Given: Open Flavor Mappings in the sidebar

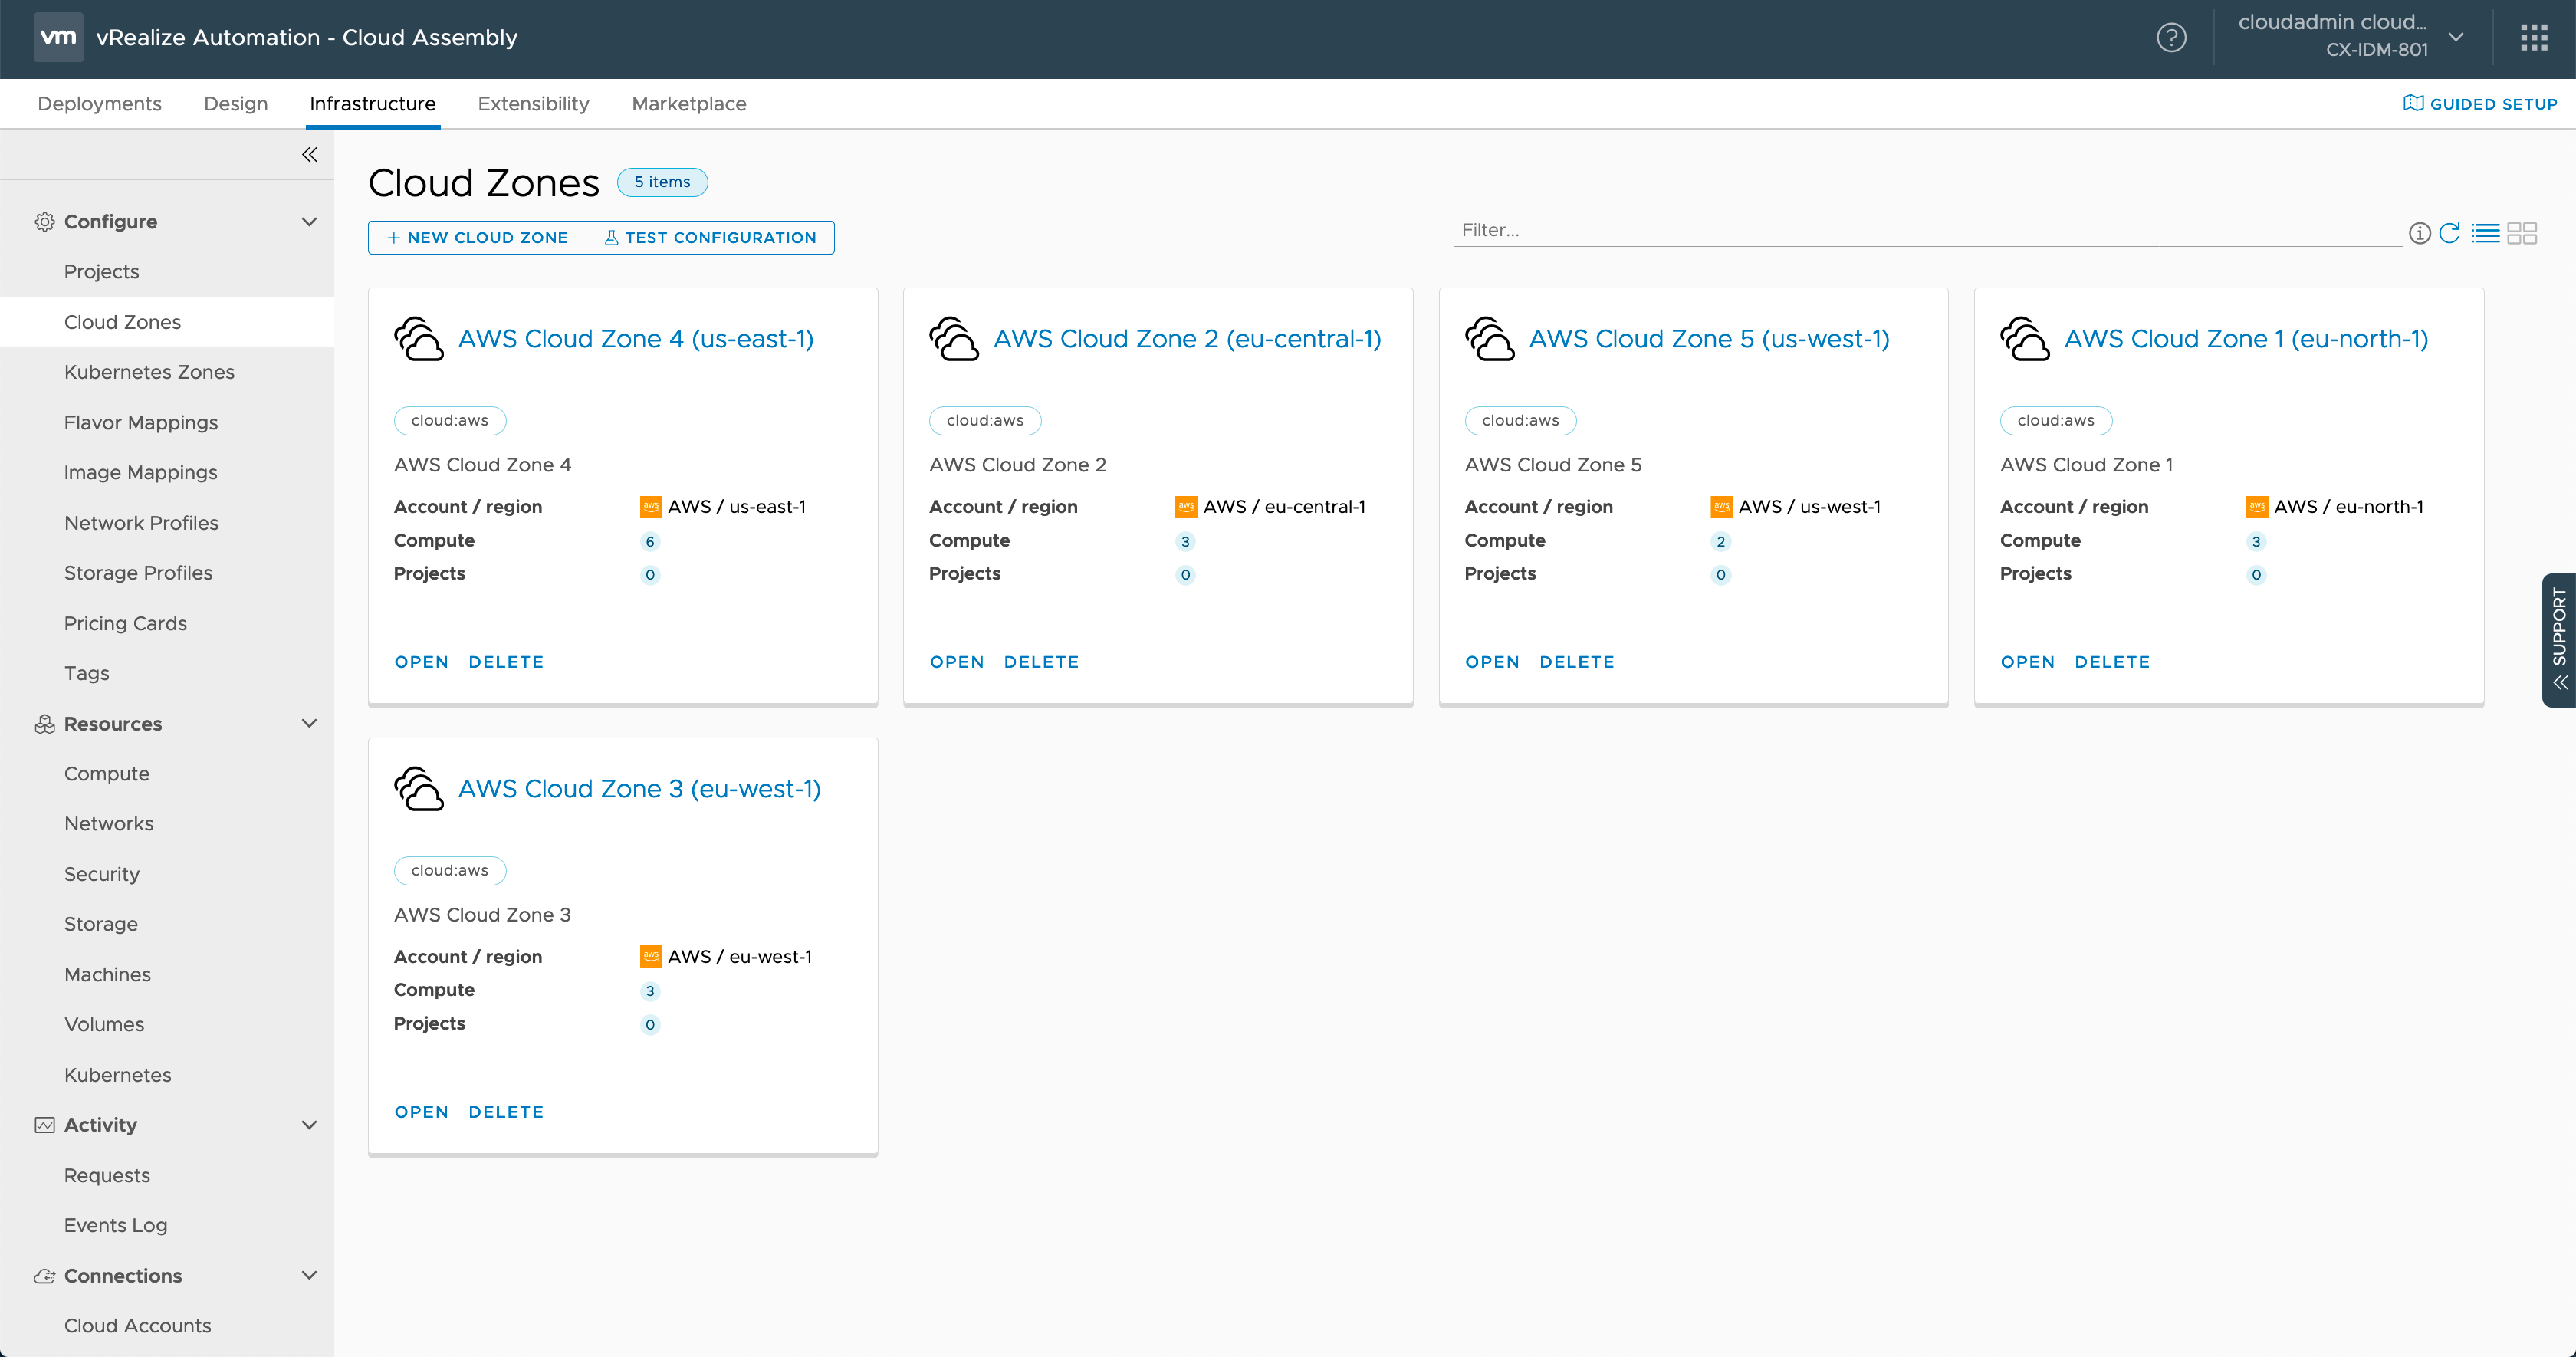Looking at the screenshot, I should pos(141,422).
